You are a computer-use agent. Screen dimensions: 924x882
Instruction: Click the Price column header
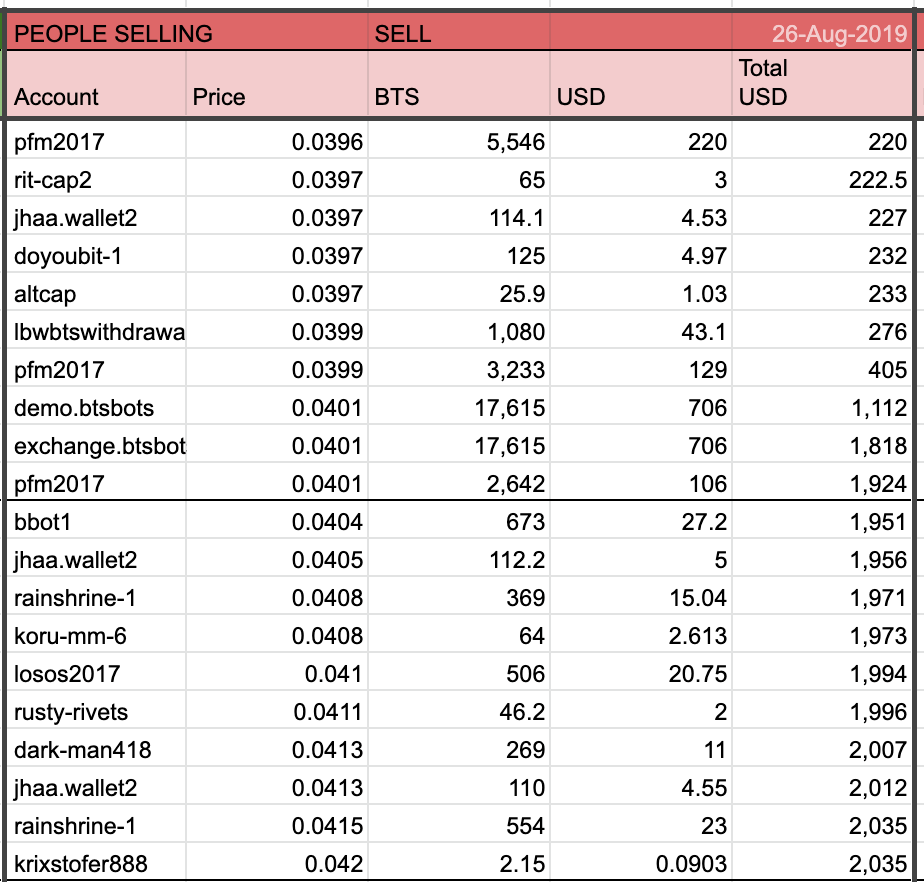[218, 97]
